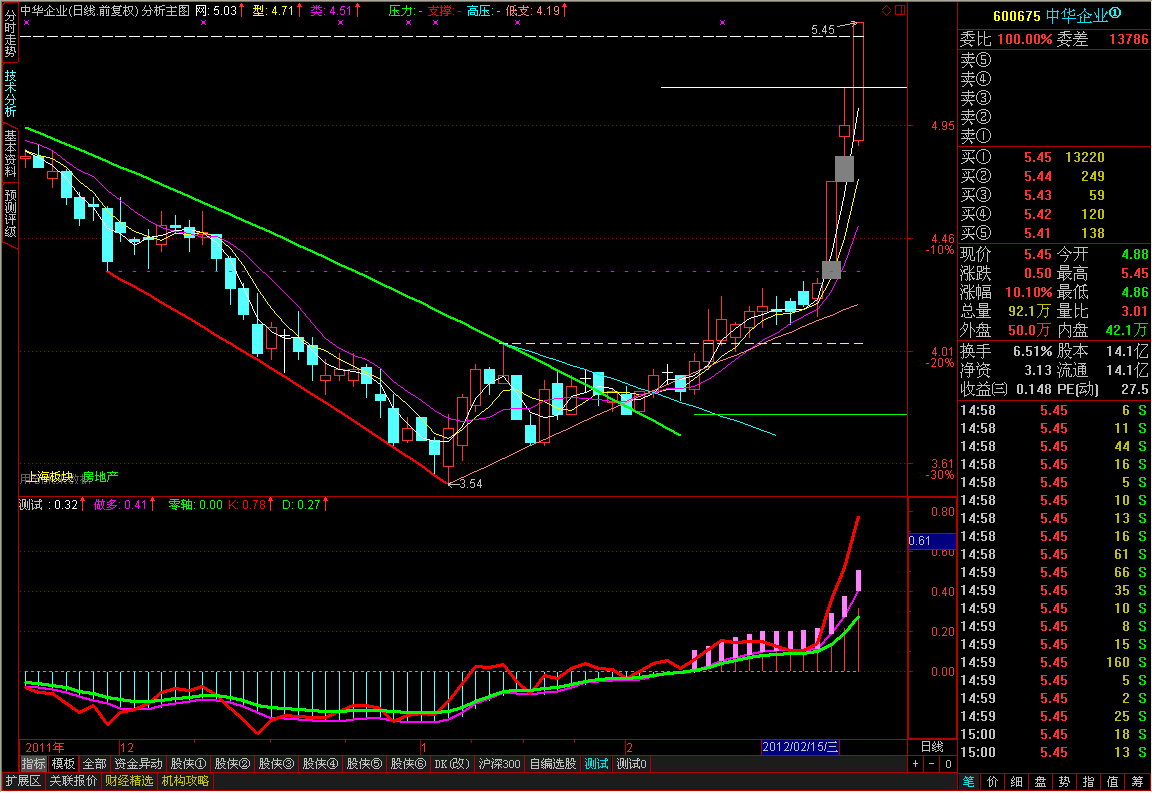Open the 财经精选 link
1152x793 pixels.
129,781
